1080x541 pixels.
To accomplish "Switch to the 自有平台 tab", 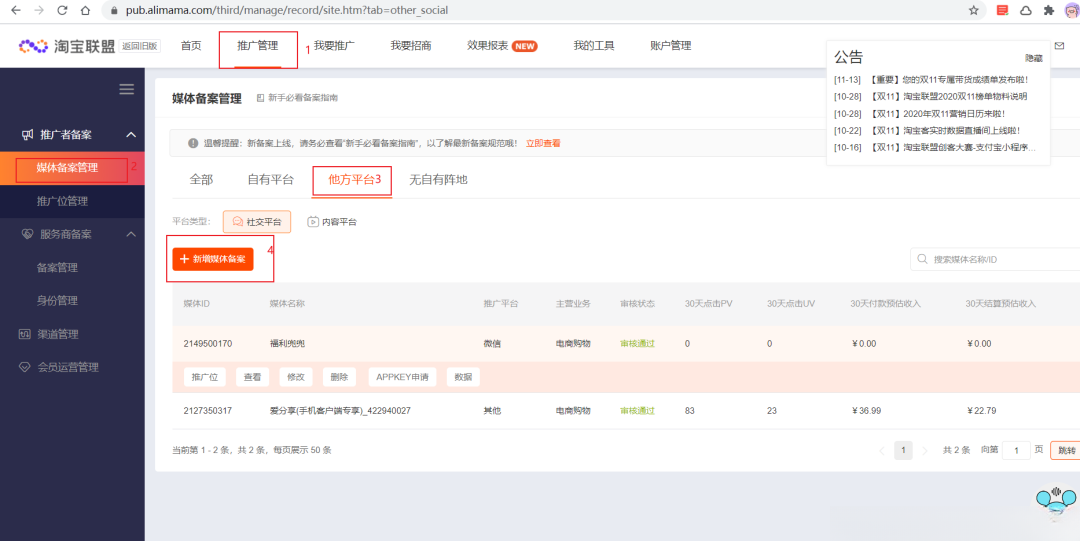I will 271,180.
